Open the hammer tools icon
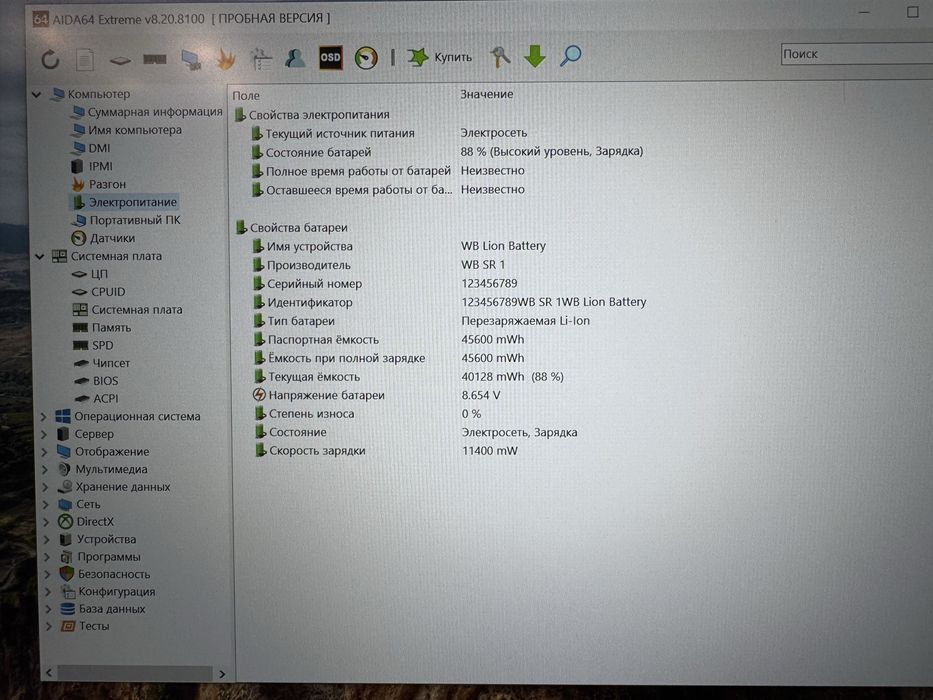The image size is (933, 700). pyautogui.click(x=500, y=57)
